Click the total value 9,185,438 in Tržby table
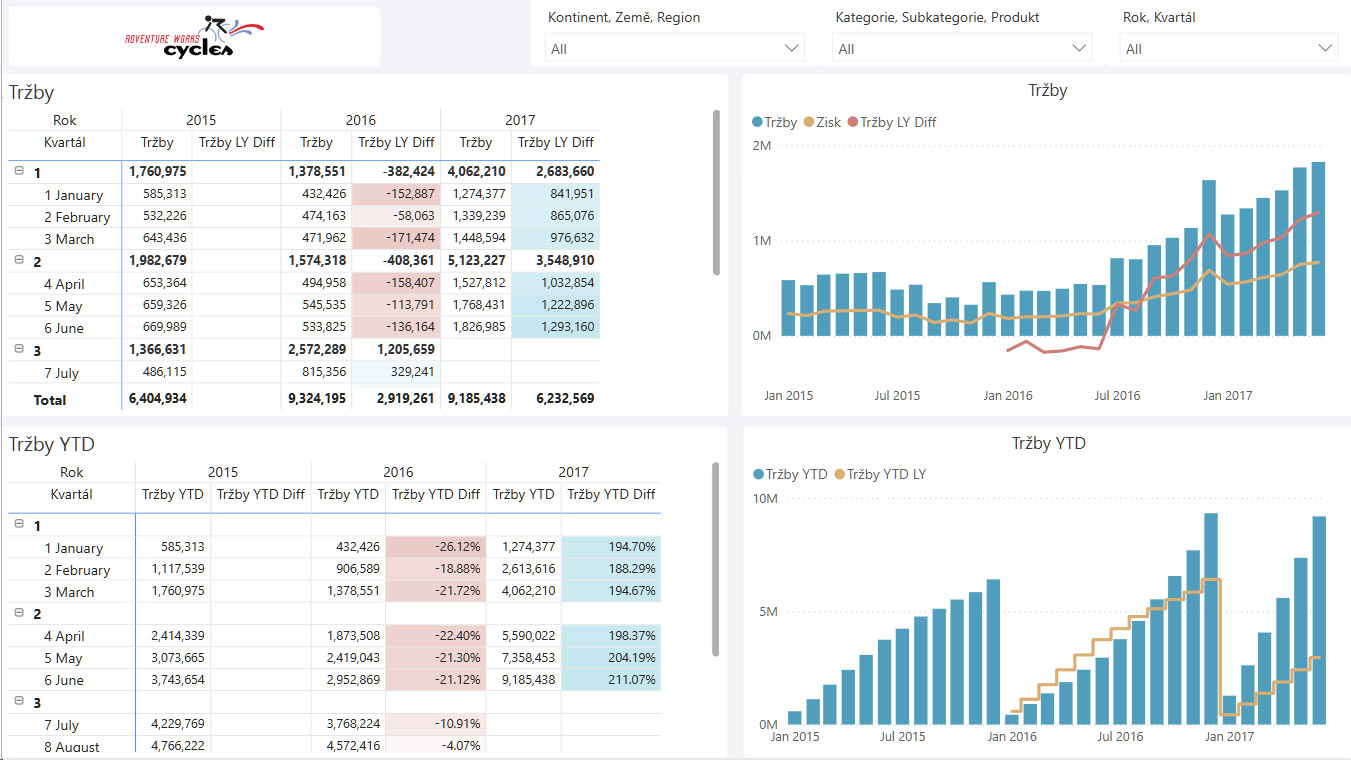Viewport: 1351px width, 760px height. point(476,398)
